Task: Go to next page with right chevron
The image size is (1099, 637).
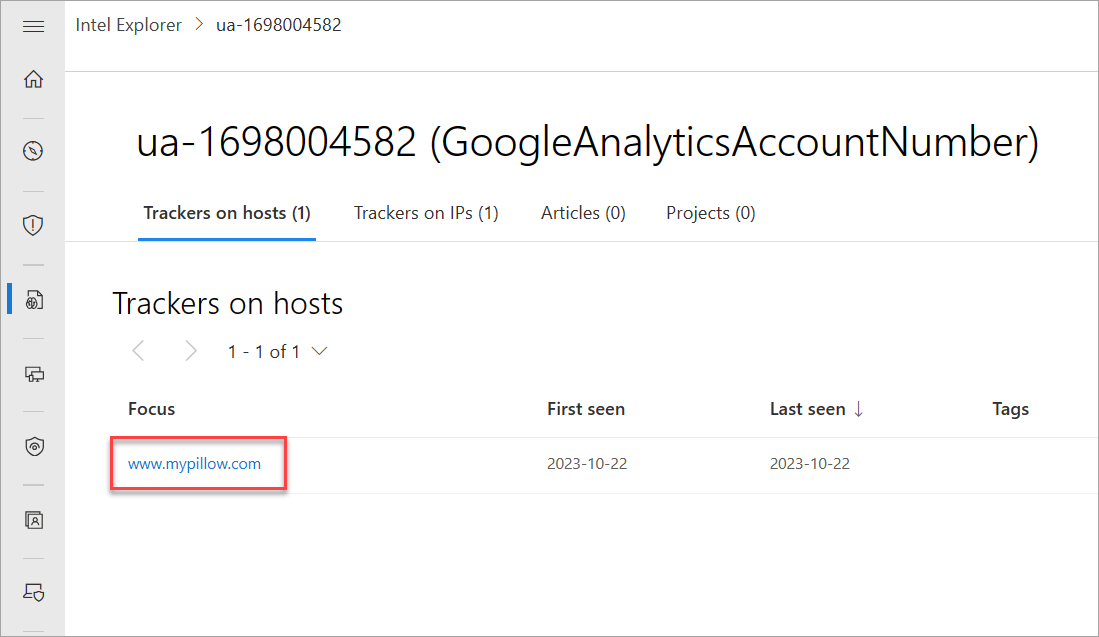Action: (x=191, y=351)
